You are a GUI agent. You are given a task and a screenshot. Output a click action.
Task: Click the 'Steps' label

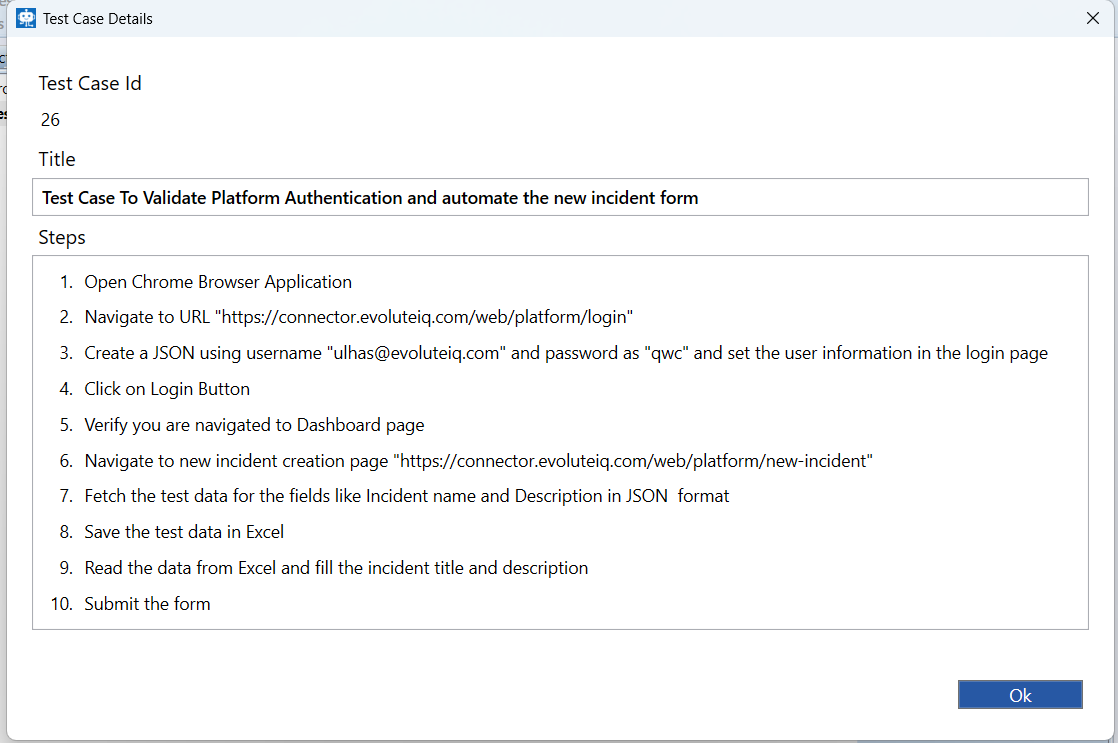pos(62,237)
